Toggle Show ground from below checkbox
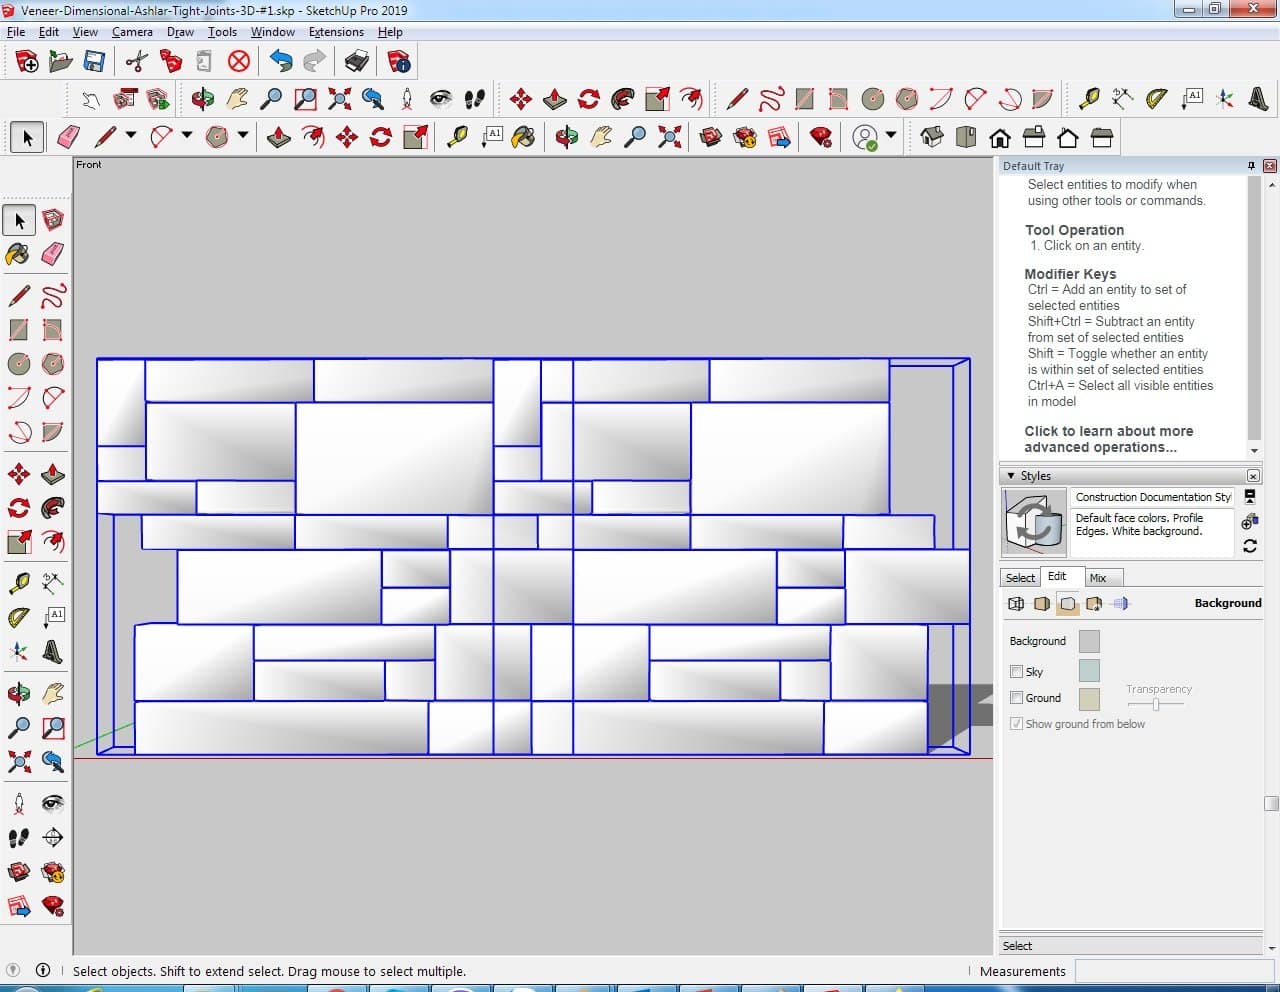1280x992 pixels. point(1016,724)
